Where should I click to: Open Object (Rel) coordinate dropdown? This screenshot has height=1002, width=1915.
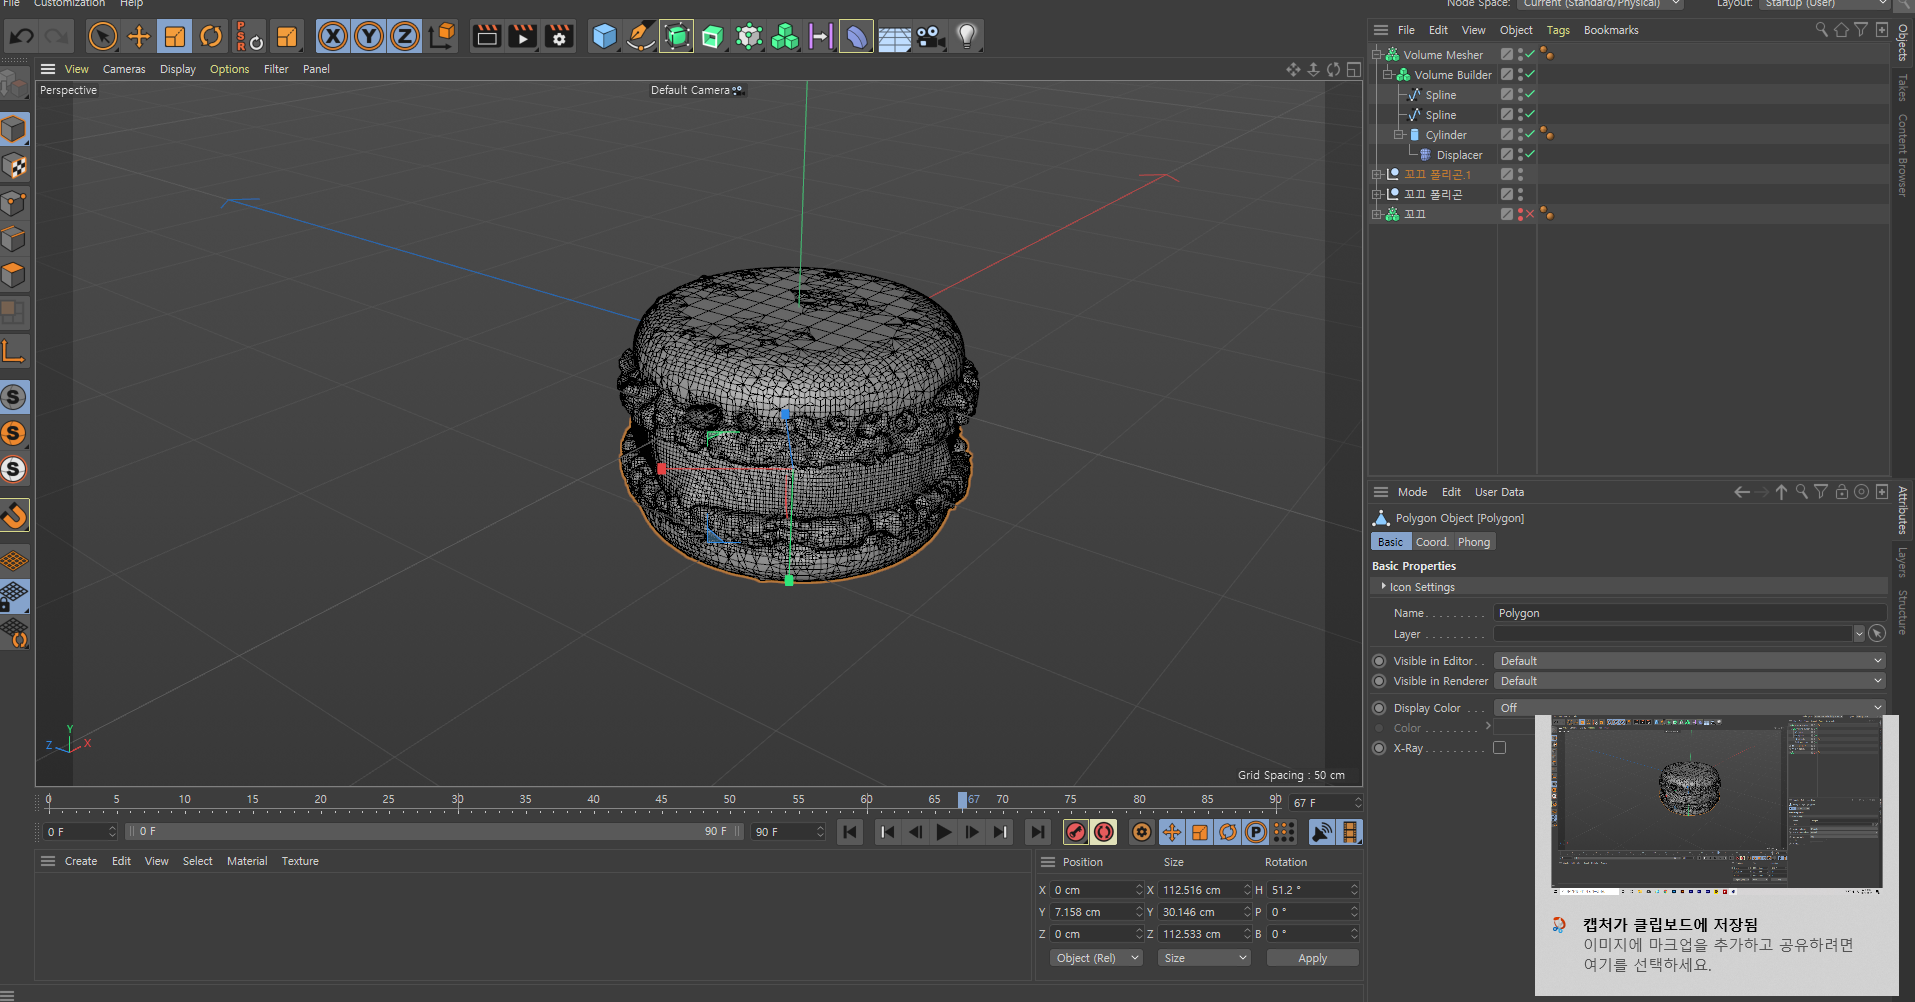point(1097,958)
